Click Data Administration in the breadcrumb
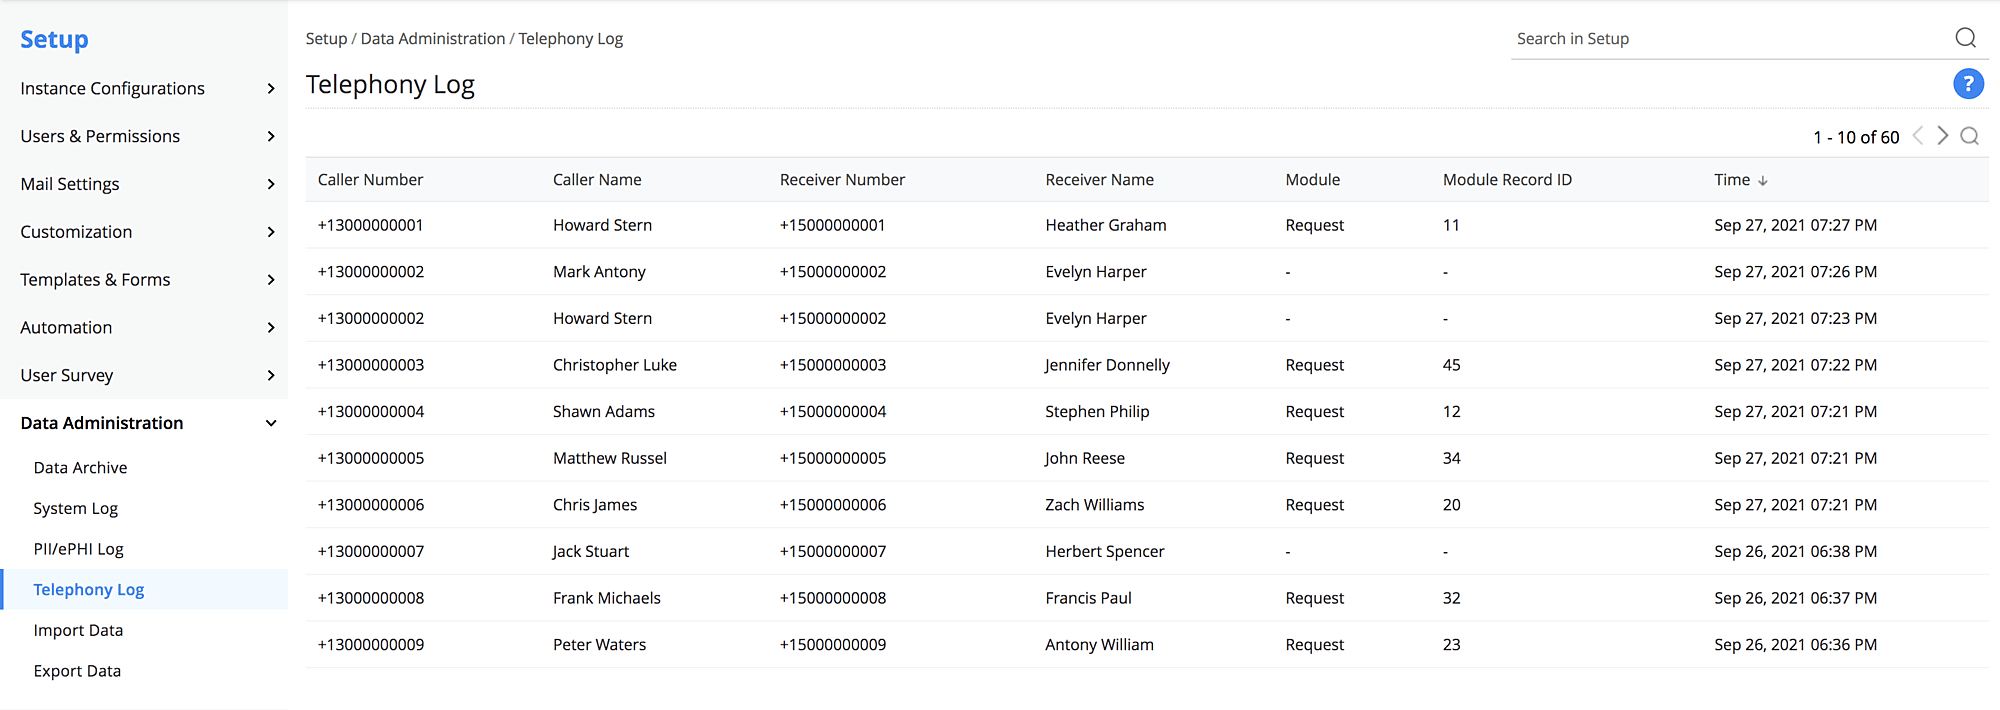This screenshot has height=710, width=2000. tap(432, 39)
